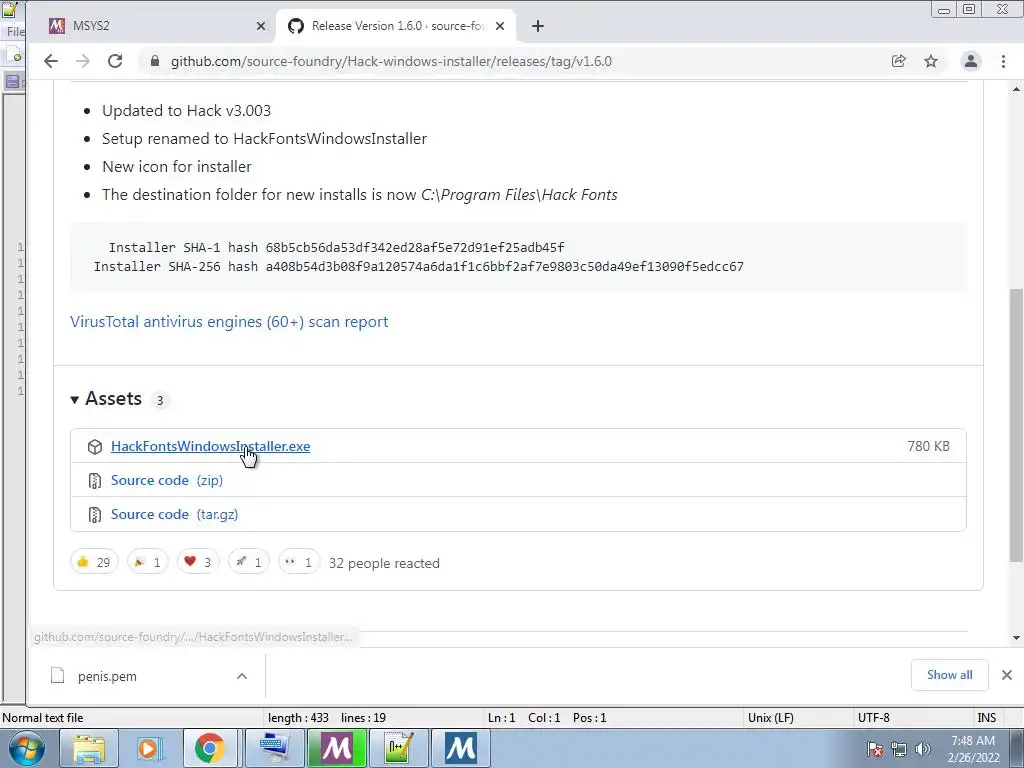Image resolution: width=1024 pixels, height=768 pixels.
Task: Click the 780 KB file size text
Action: coord(928,446)
